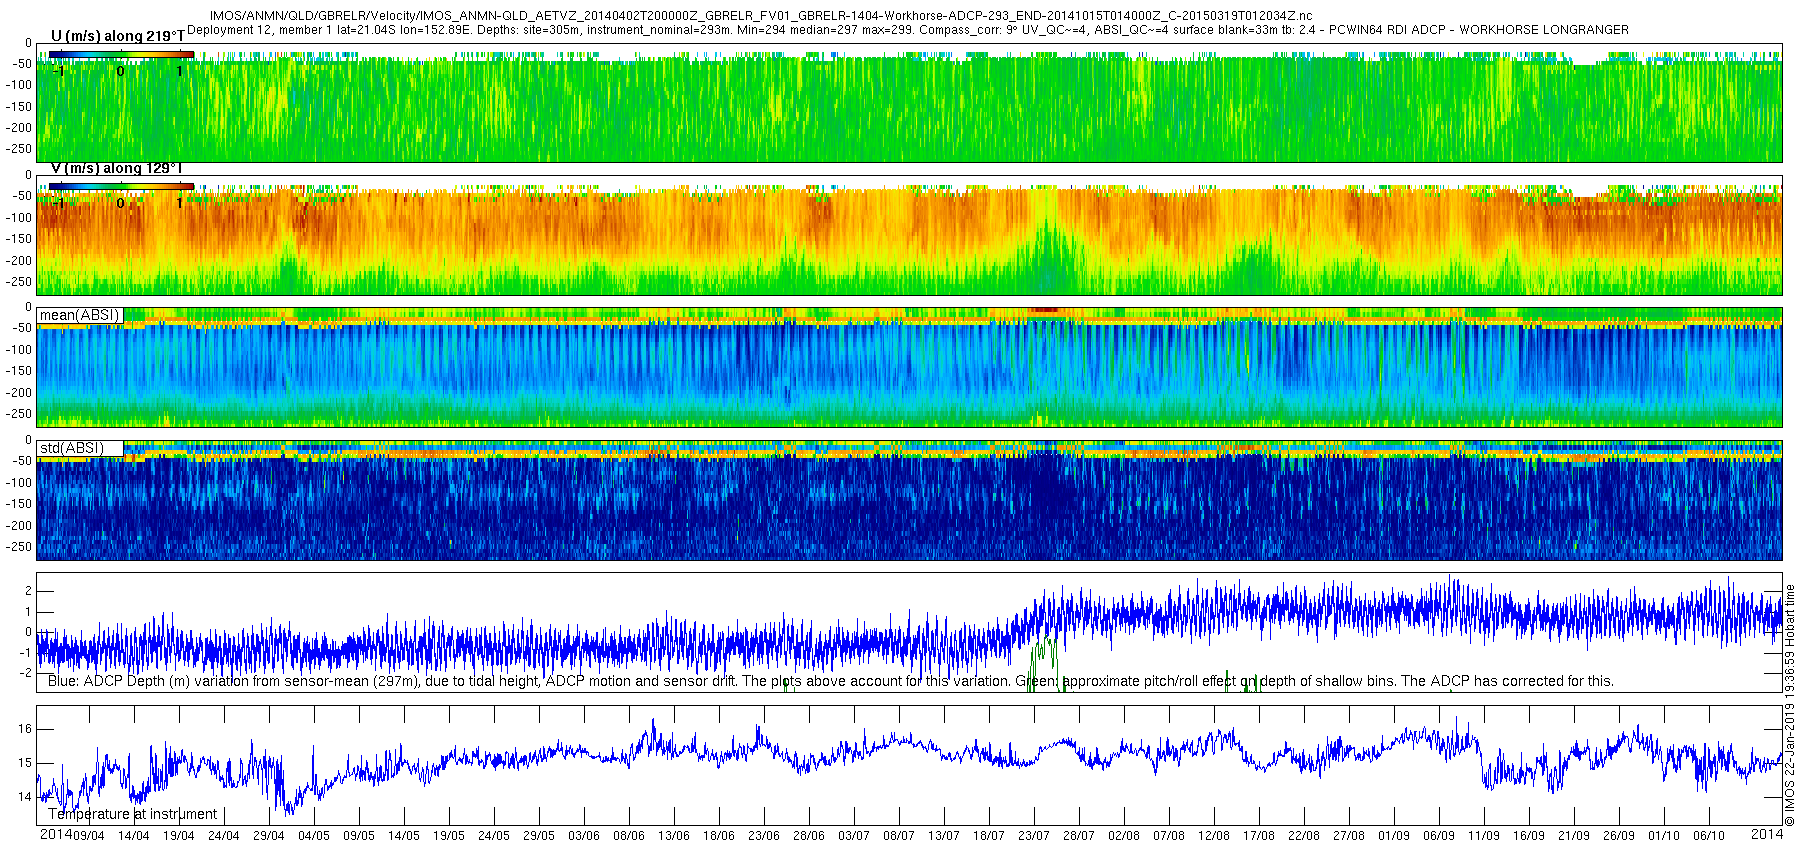Screen dimensions: 1800x850
Task: Click the '-100' depth tick on the mean(ABSI) panel
Action: pyautogui.click(x=20, y=350)
